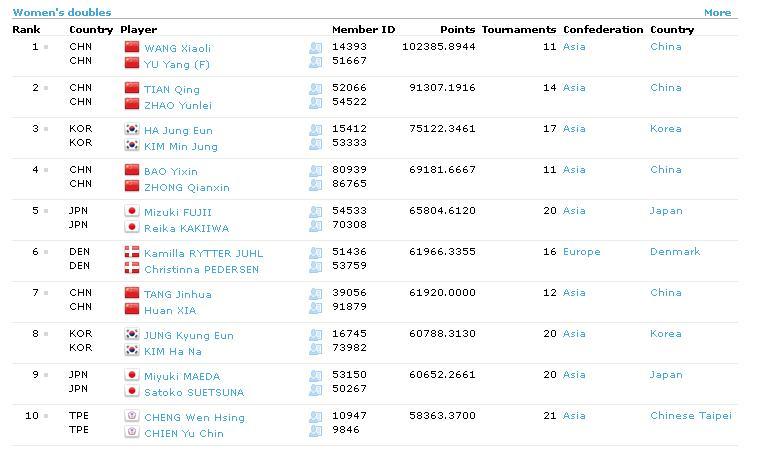Open profile icon next to WANG Xiaoli
763x470 pixels.
[315, 48]
